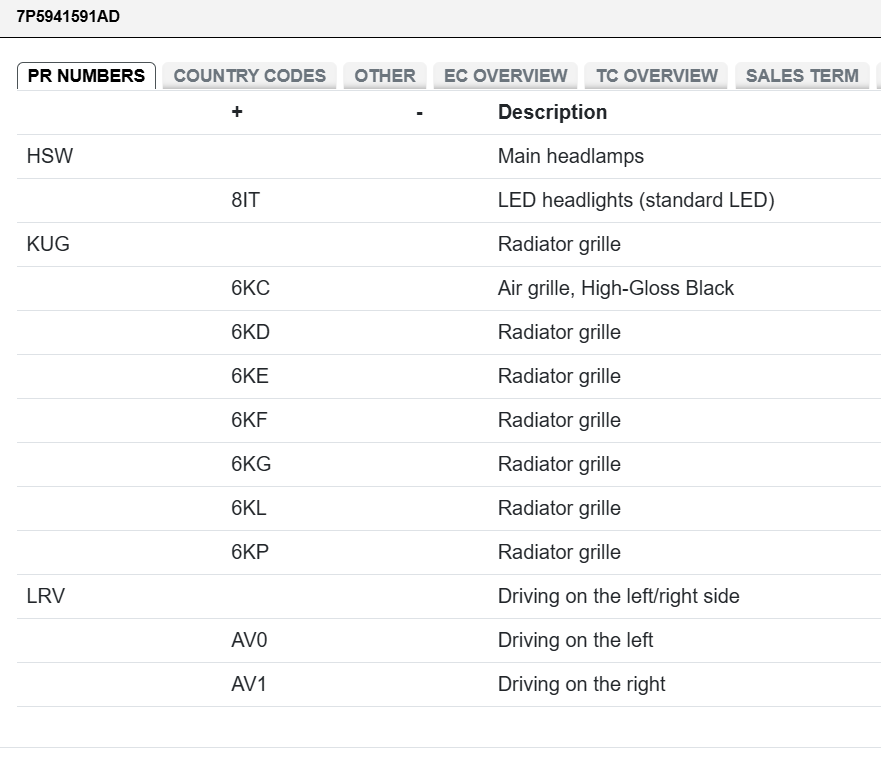Select the EC OVERVIEW tab
This screenshot has width=881, height=781.
point(505,76)
